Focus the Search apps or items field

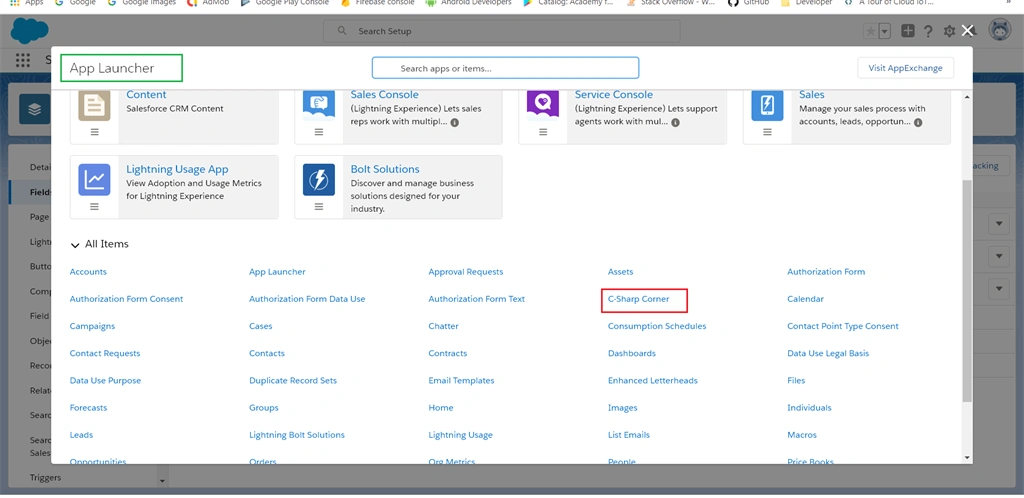[x=505, y=68]
